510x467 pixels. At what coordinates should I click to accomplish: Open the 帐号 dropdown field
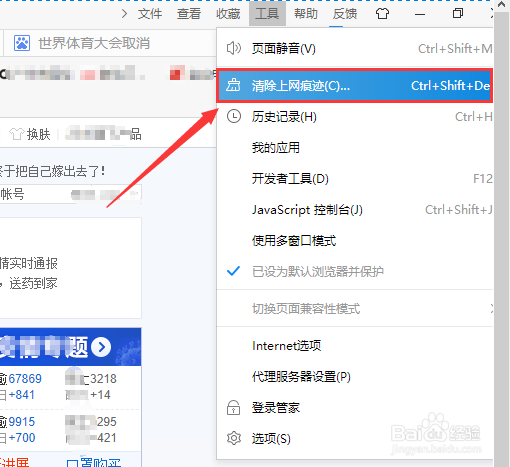[x=70, y=194]
